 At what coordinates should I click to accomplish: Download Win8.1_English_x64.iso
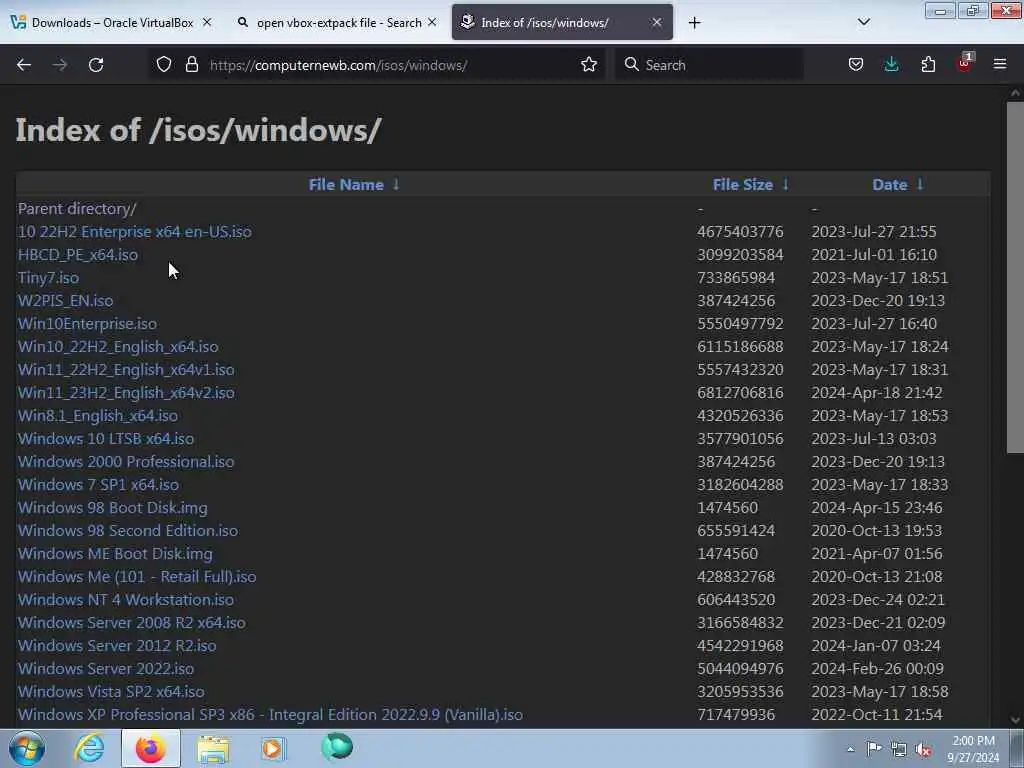(x=98, y=415)
